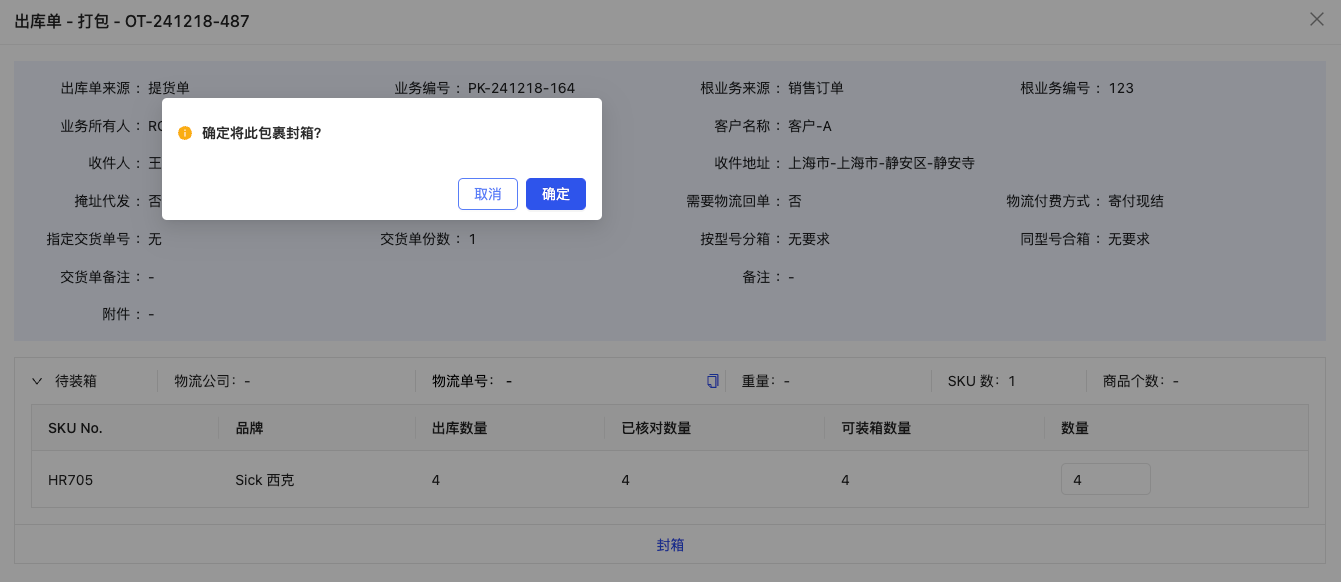Click the 品牌 column header

coord(250,428)
